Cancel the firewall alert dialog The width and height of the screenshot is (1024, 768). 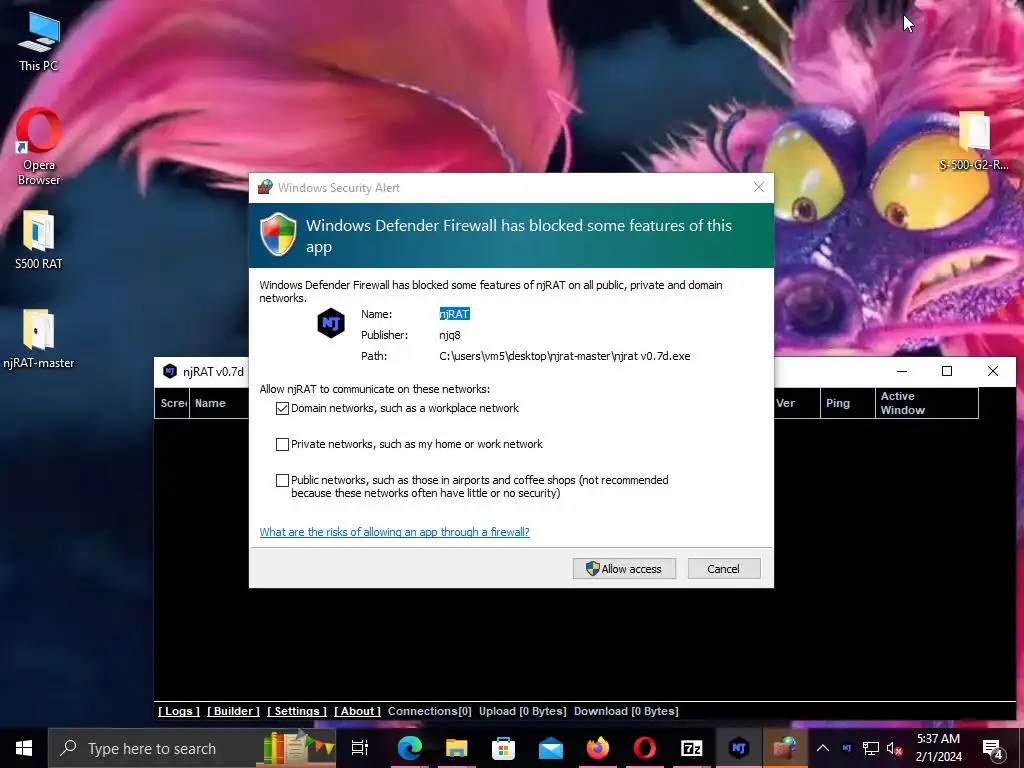click(x=724, y=569)
